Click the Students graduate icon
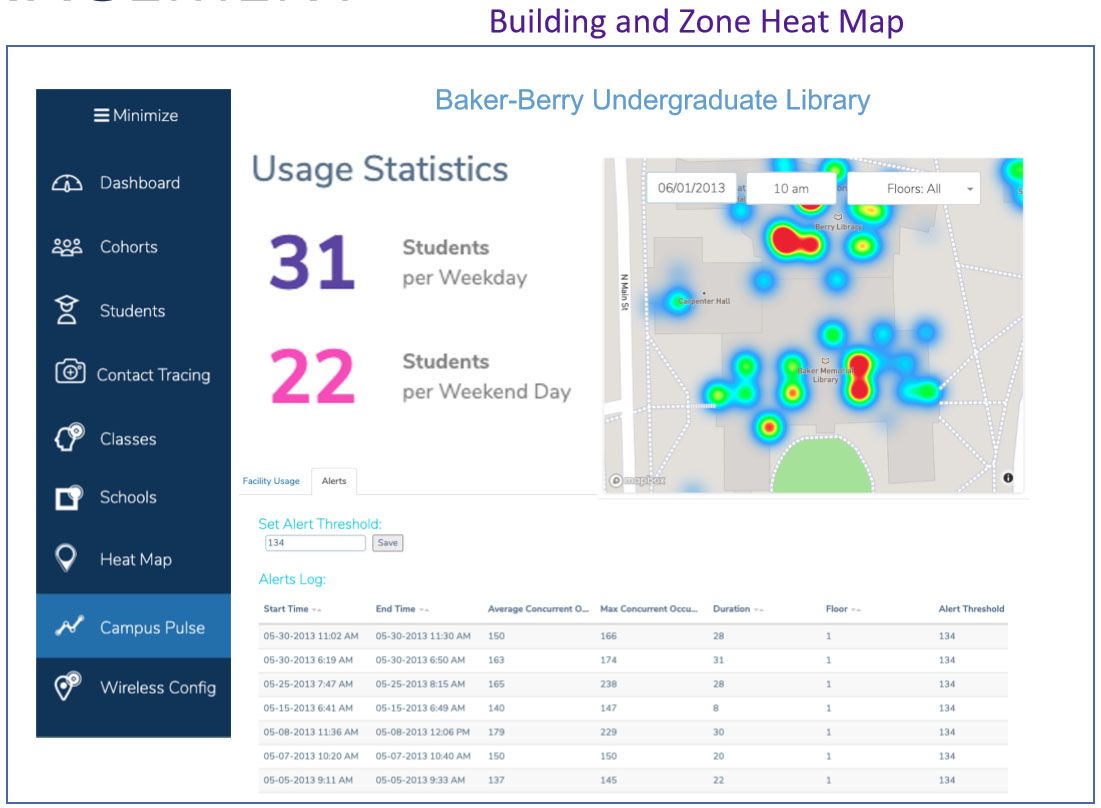This screenshot has width=1101, height=808. (x=67, y=311)
